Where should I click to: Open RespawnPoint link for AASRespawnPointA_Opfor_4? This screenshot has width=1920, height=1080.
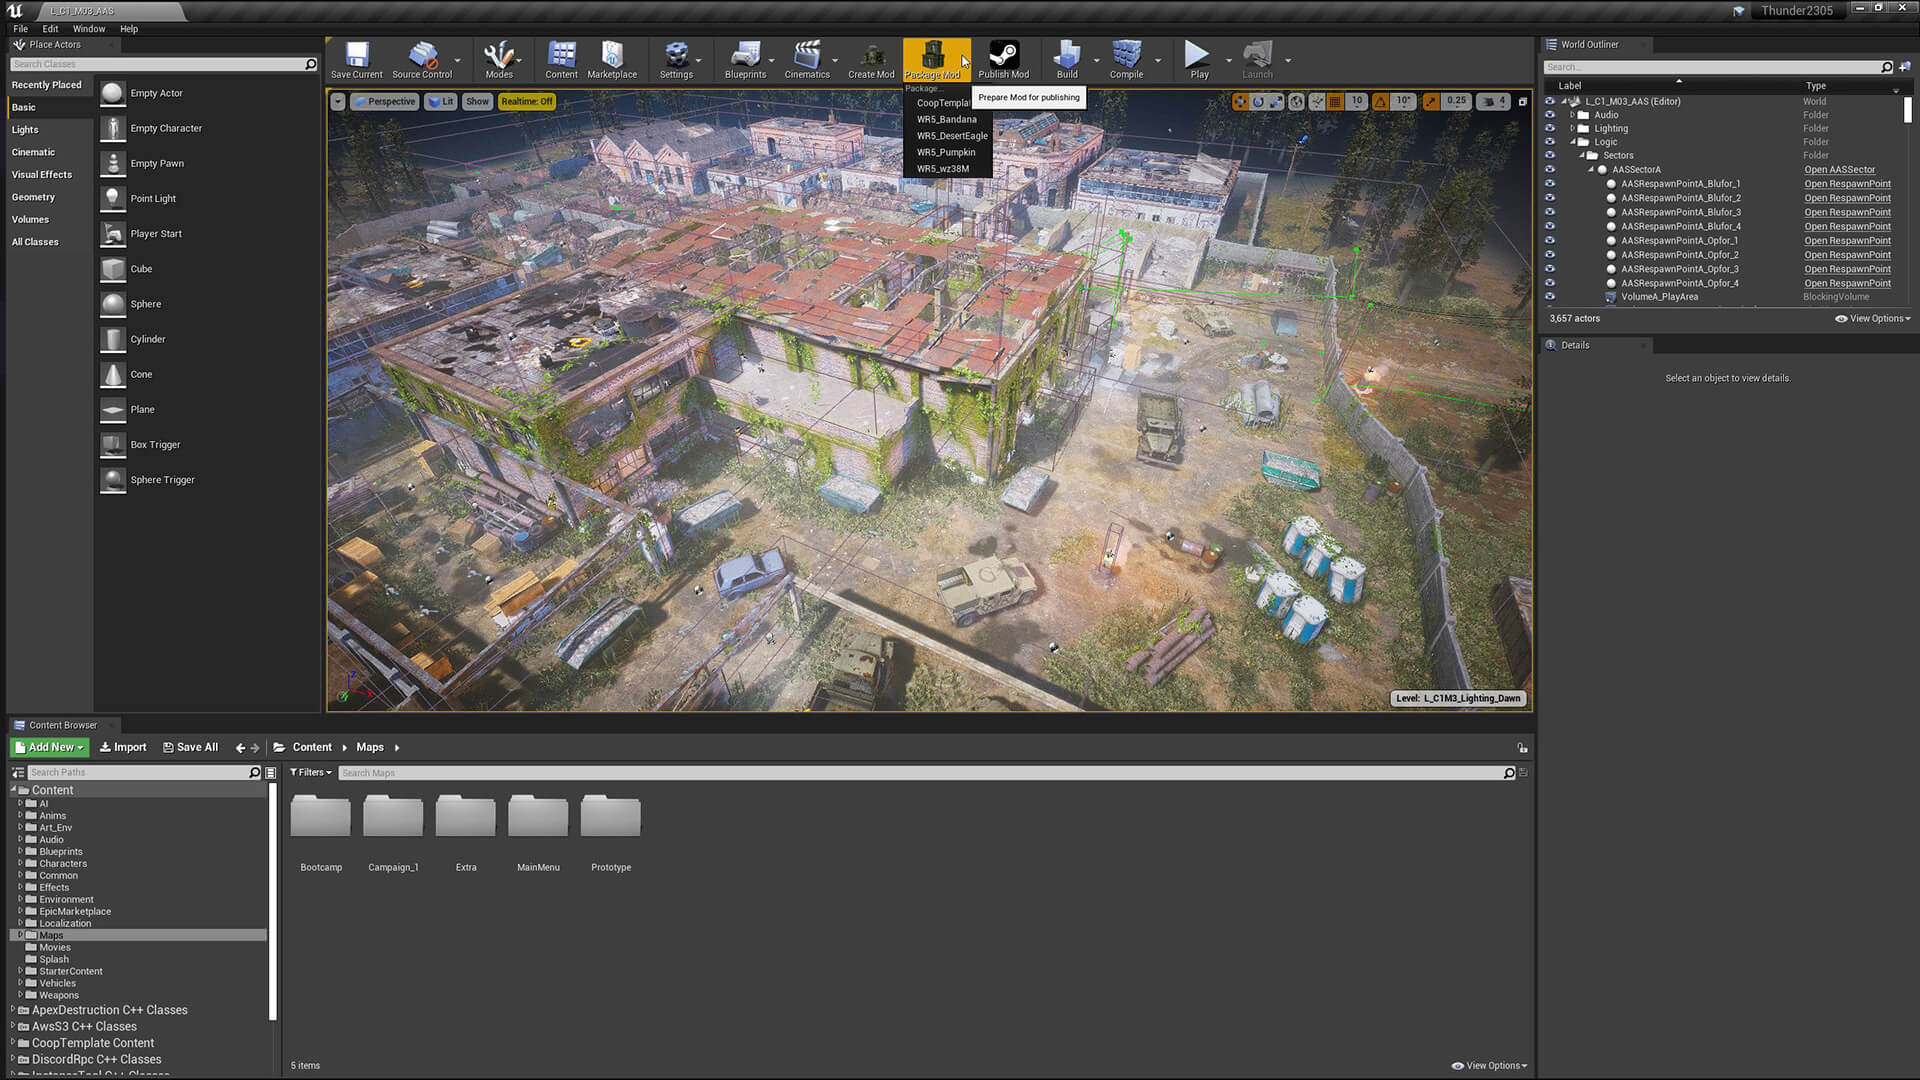[1847, 283]
